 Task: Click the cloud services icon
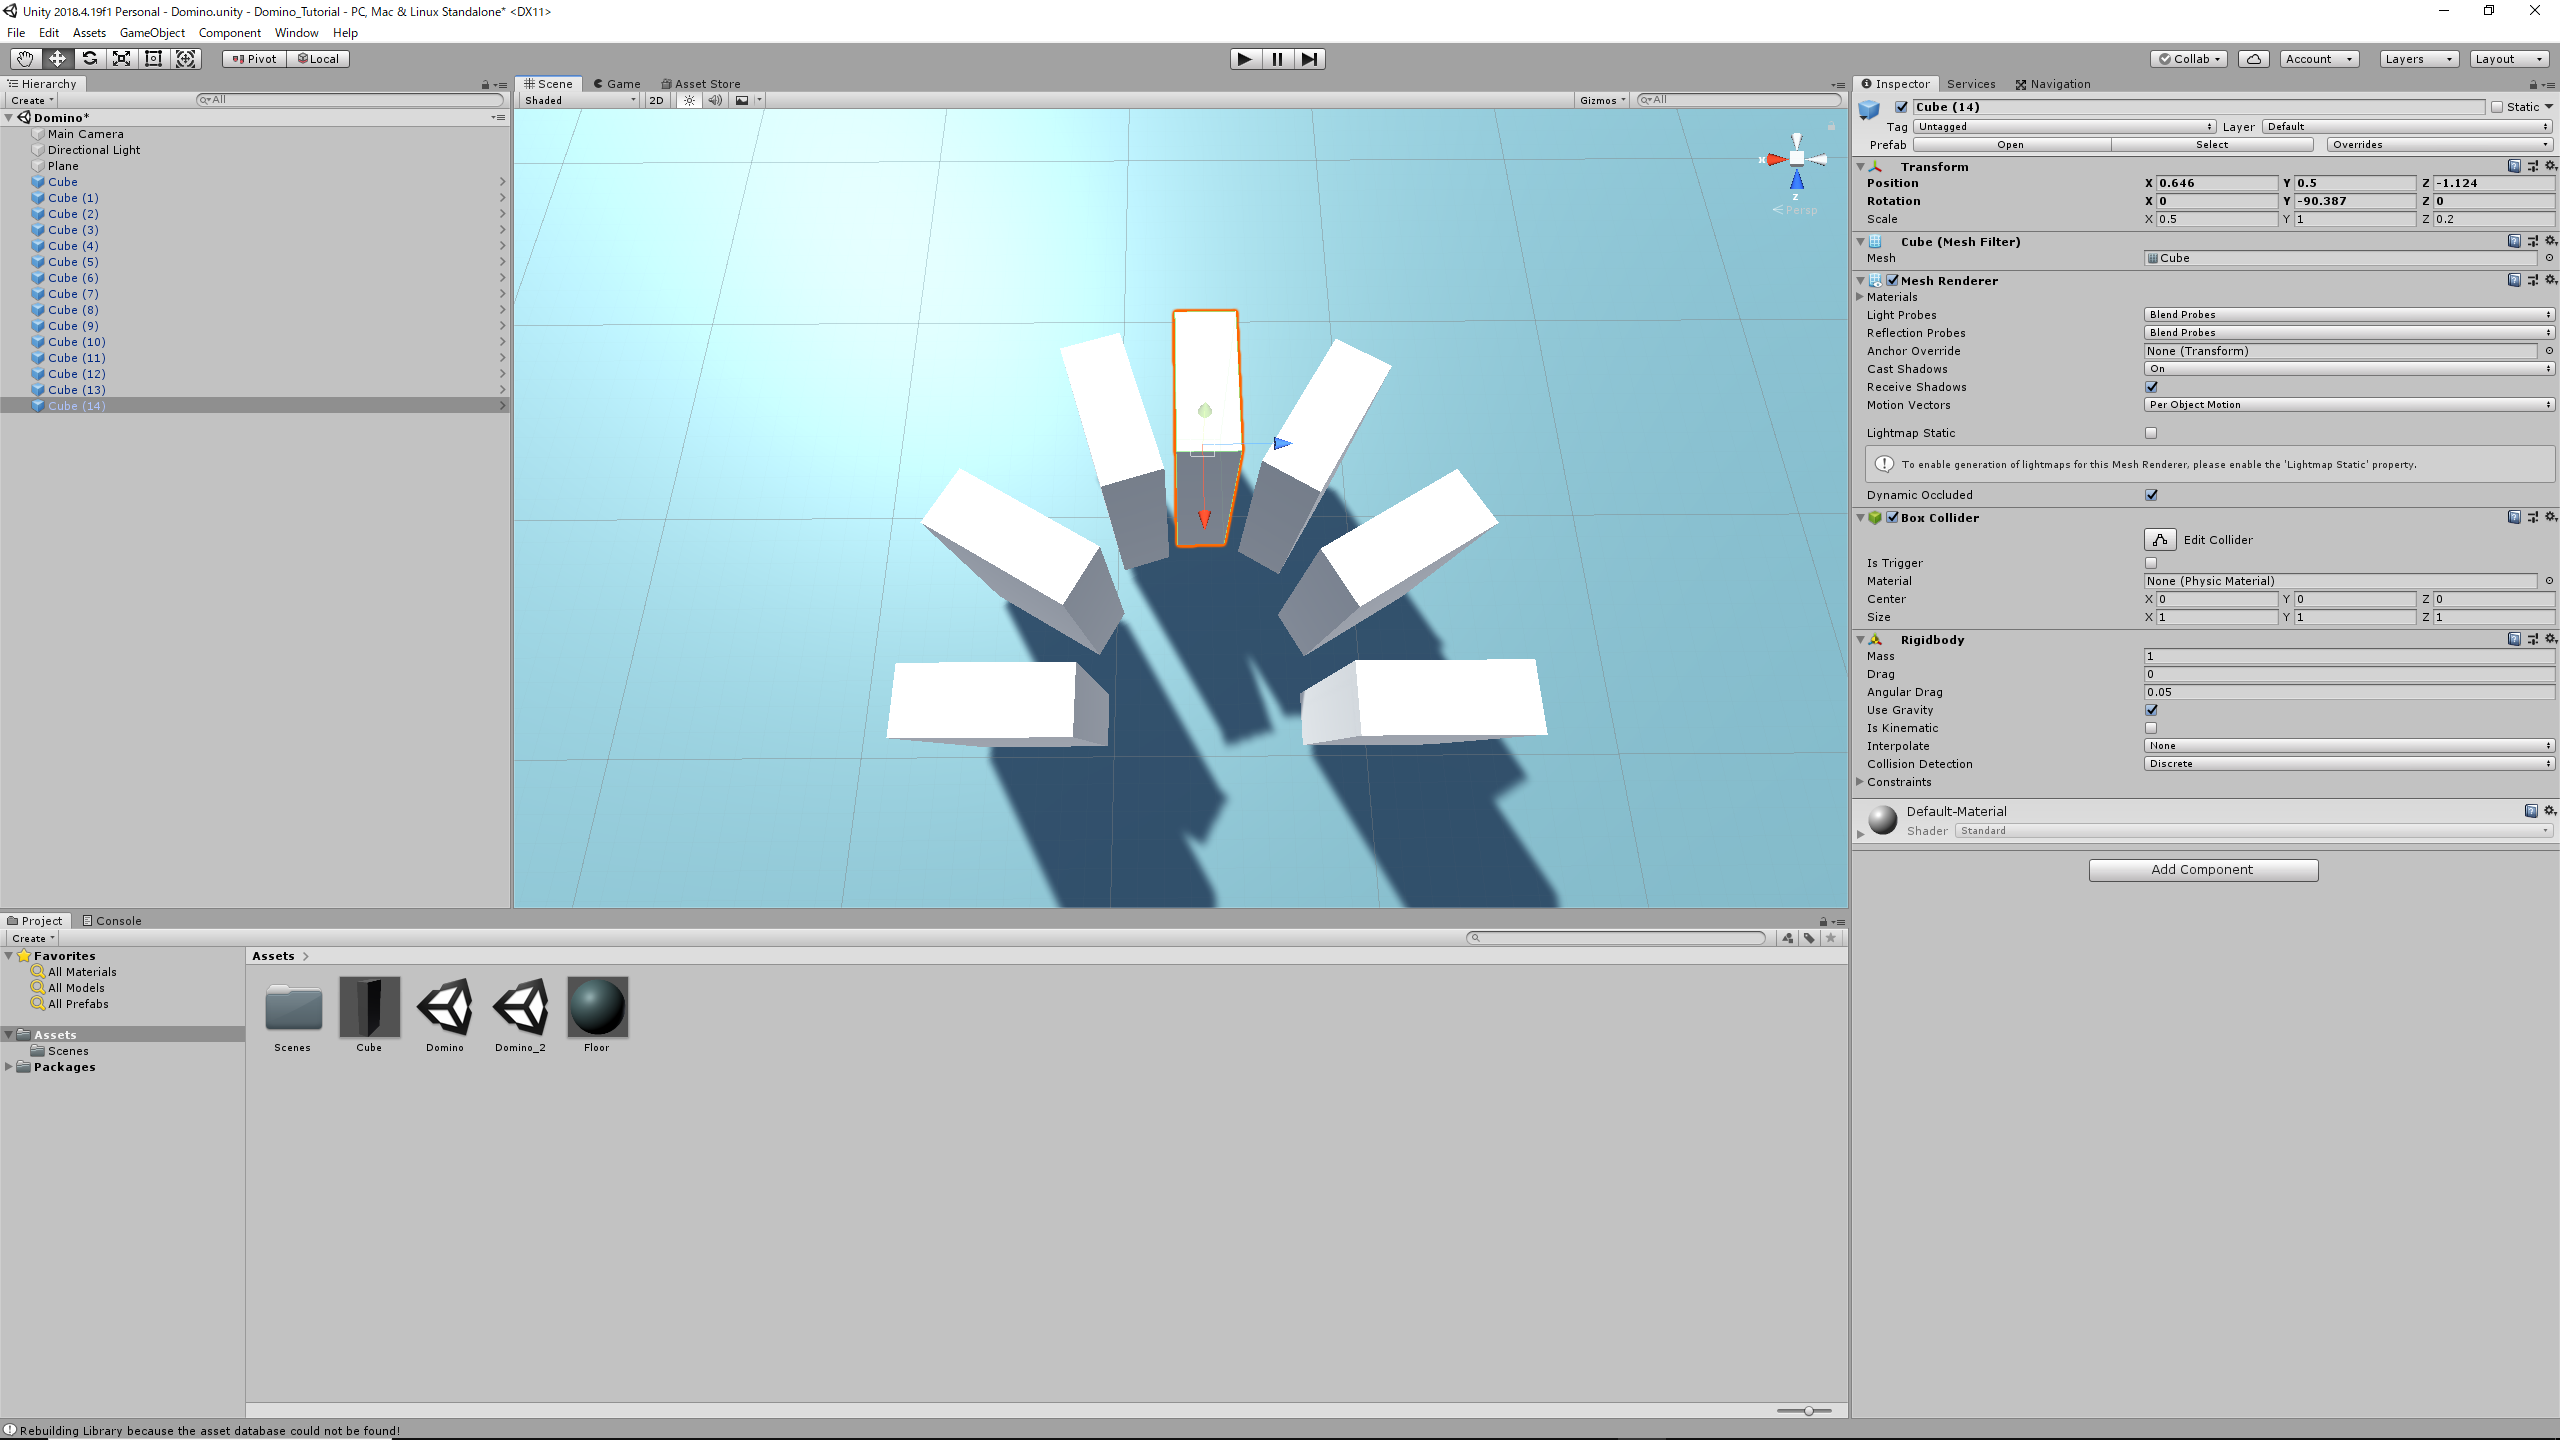(x=2253, y=59)
